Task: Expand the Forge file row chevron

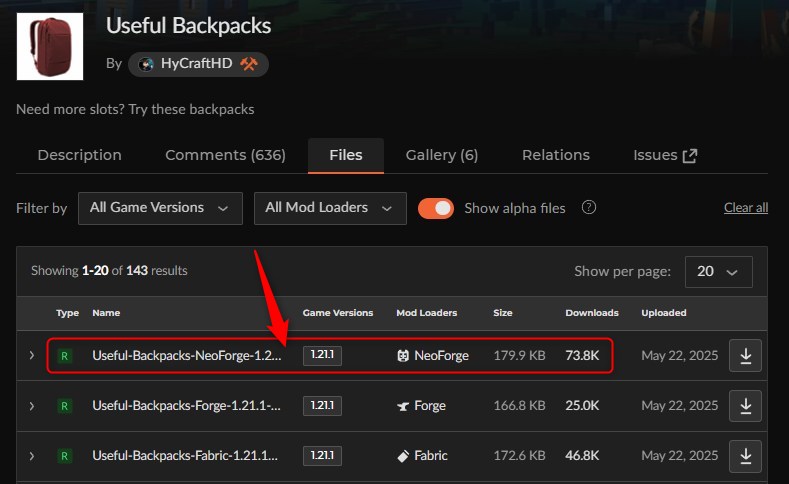Action: (32, 406)
